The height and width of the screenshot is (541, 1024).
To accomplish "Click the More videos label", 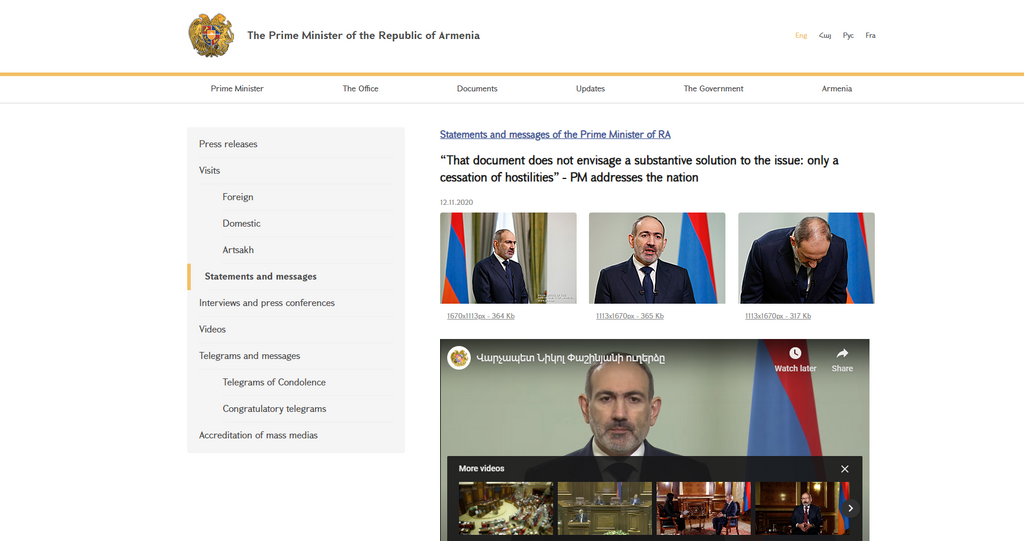I will click(x=481, y=468).
